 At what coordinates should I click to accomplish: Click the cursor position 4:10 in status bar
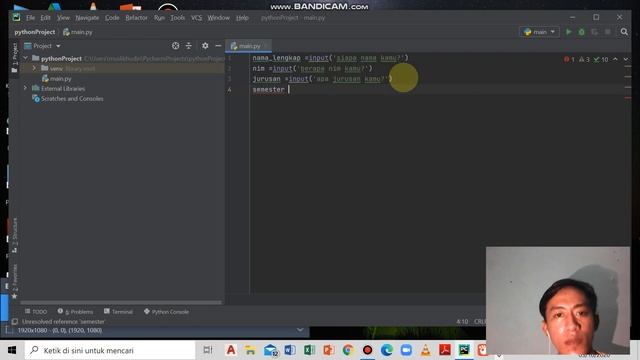pos(462,322)
